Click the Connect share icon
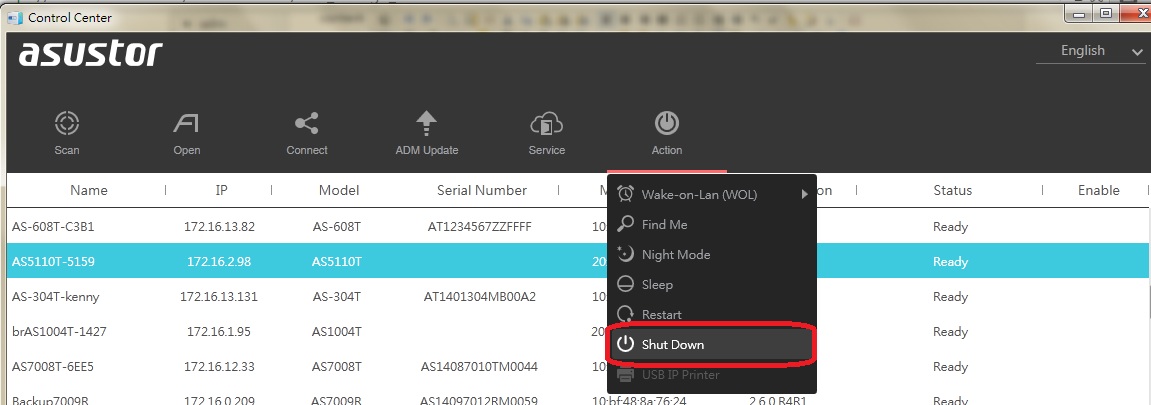This screenshot has width=1151, height=405. coord(306,123)
